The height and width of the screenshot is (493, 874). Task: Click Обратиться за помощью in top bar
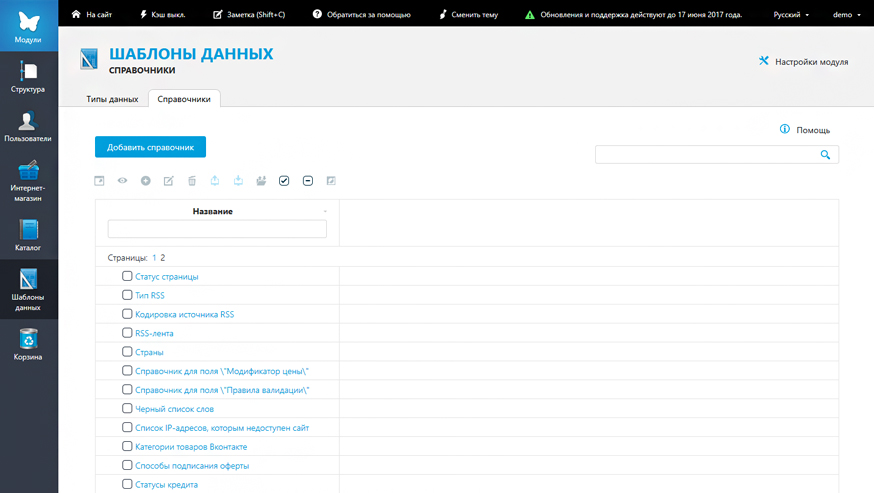coord(361,14)
